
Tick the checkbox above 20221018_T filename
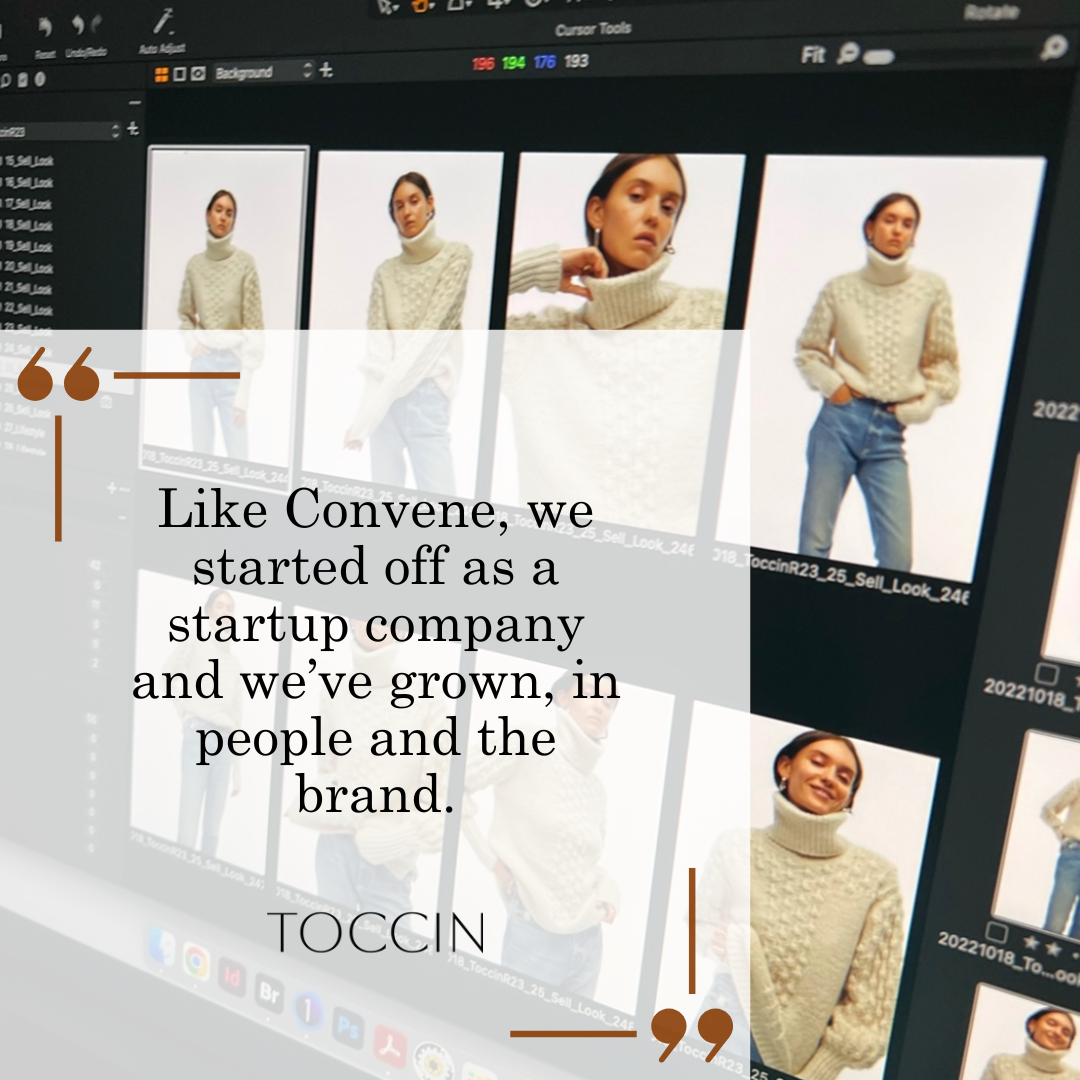[1047, 673]
